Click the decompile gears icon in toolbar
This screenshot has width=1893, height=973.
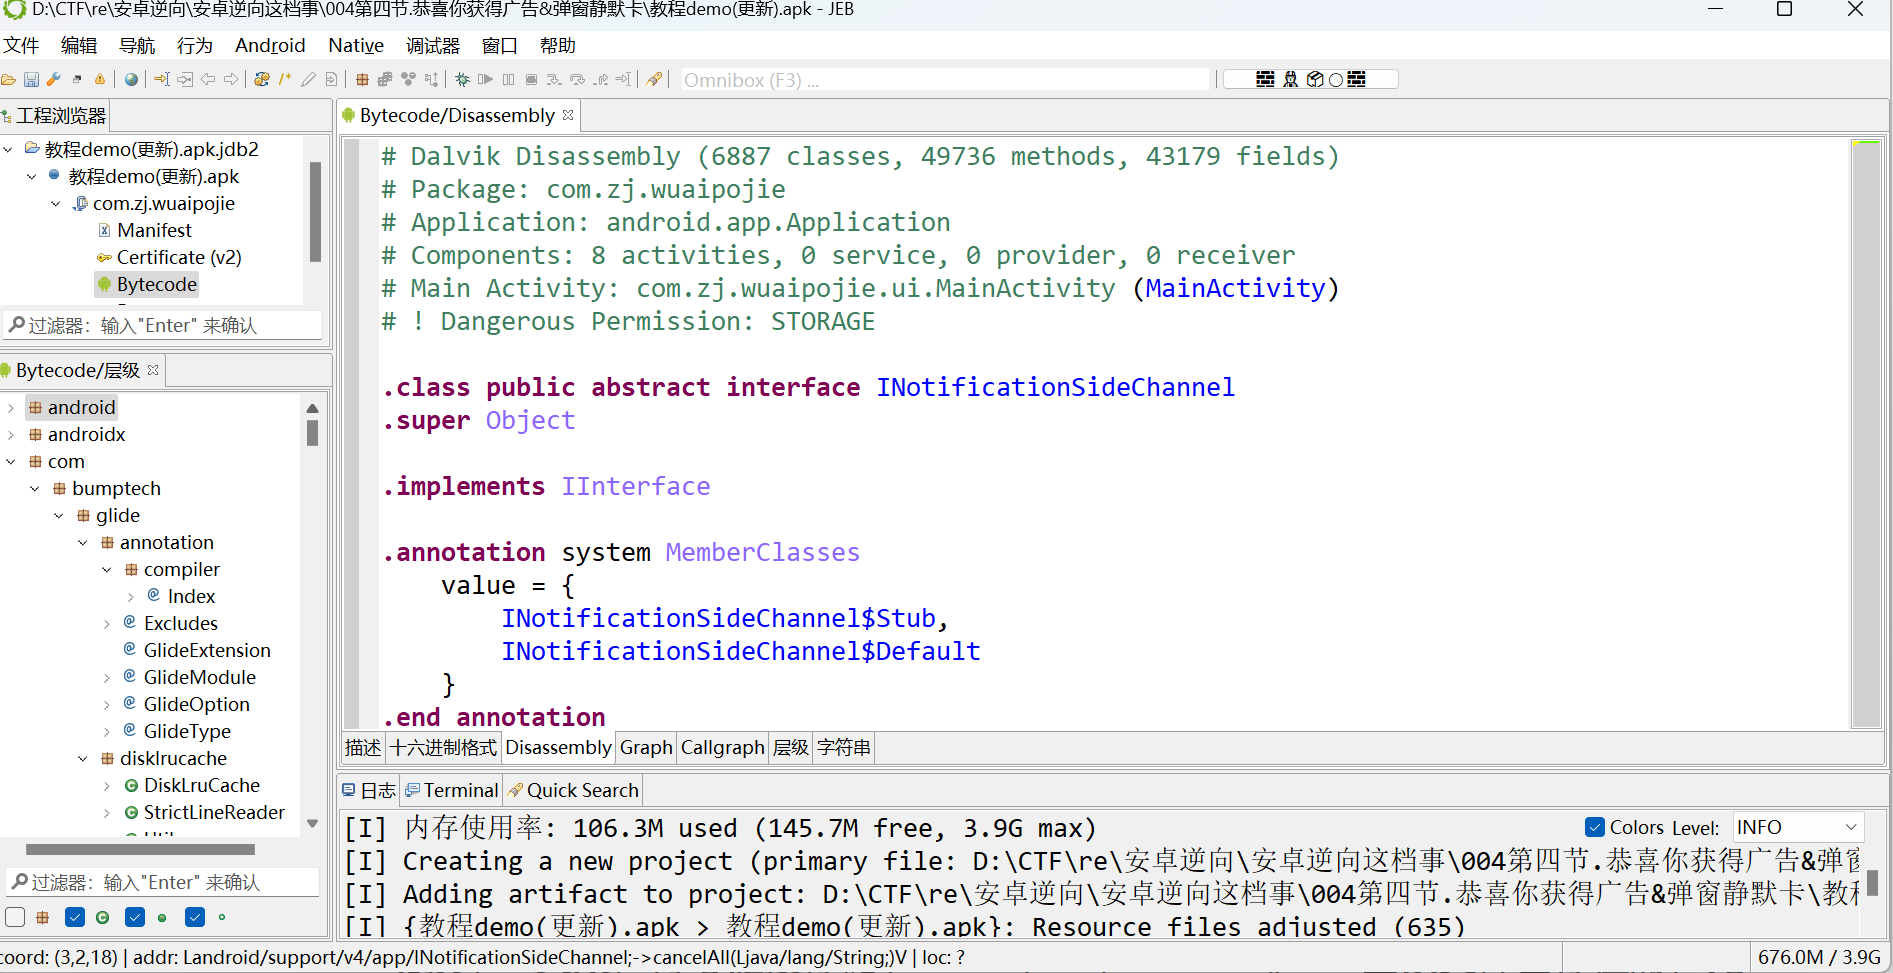pos(262,79)
